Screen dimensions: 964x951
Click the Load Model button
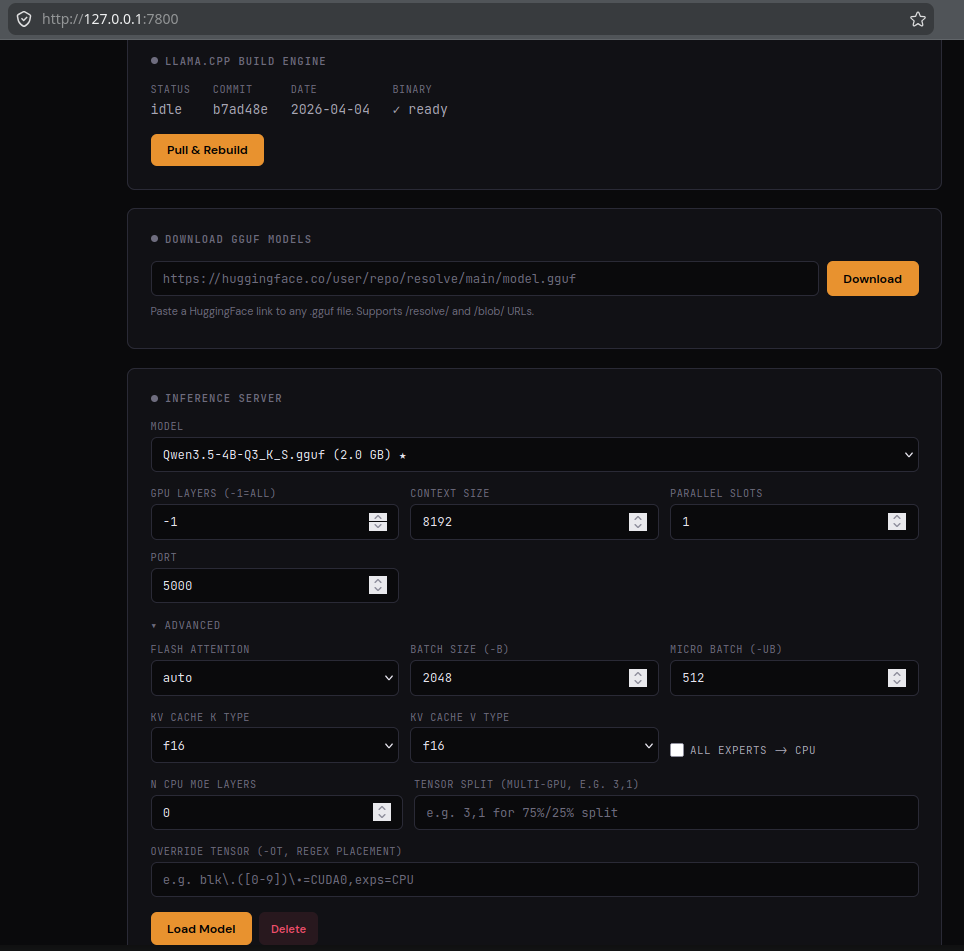coord(201,928)
